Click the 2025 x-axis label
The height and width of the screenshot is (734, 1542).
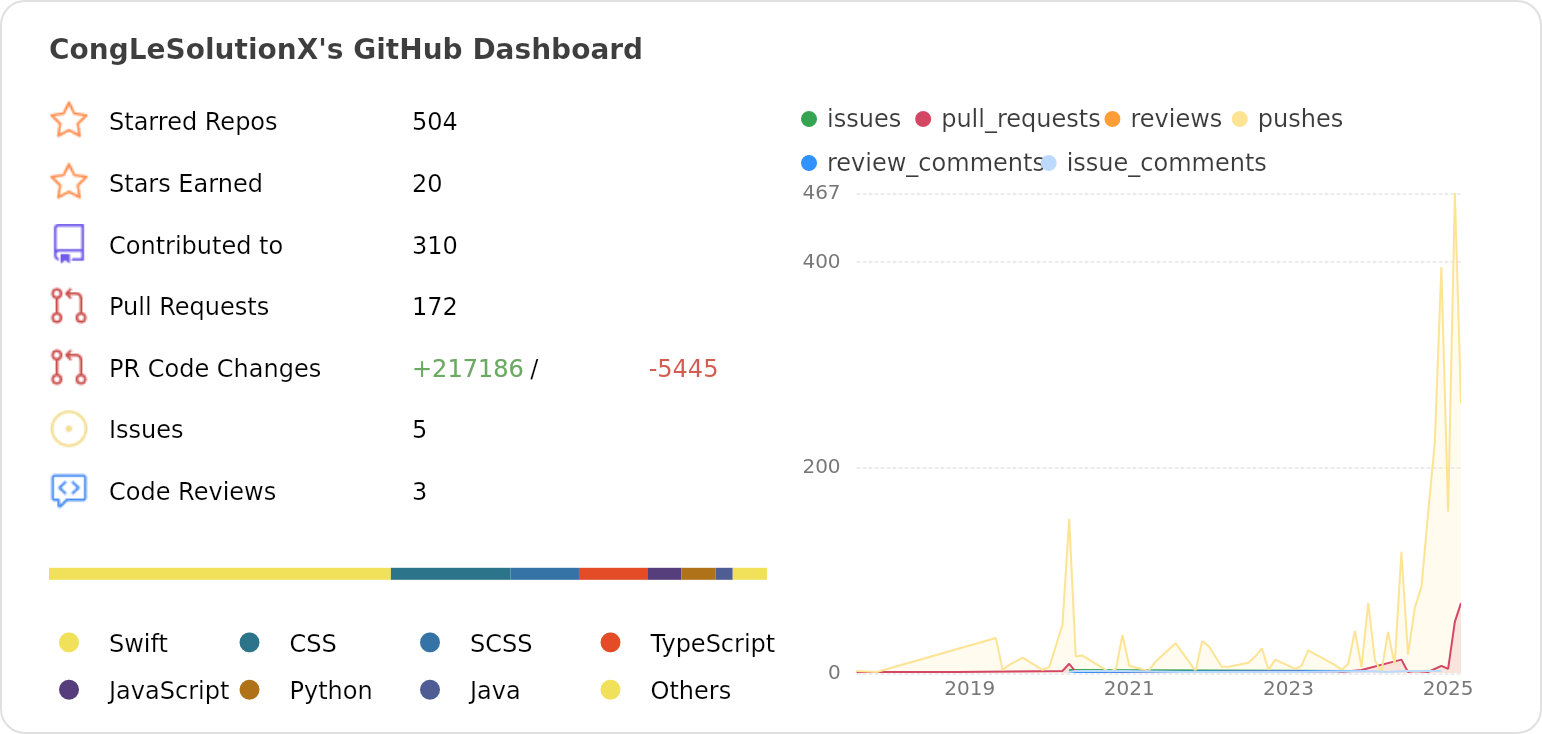[x=1447, y=688]
